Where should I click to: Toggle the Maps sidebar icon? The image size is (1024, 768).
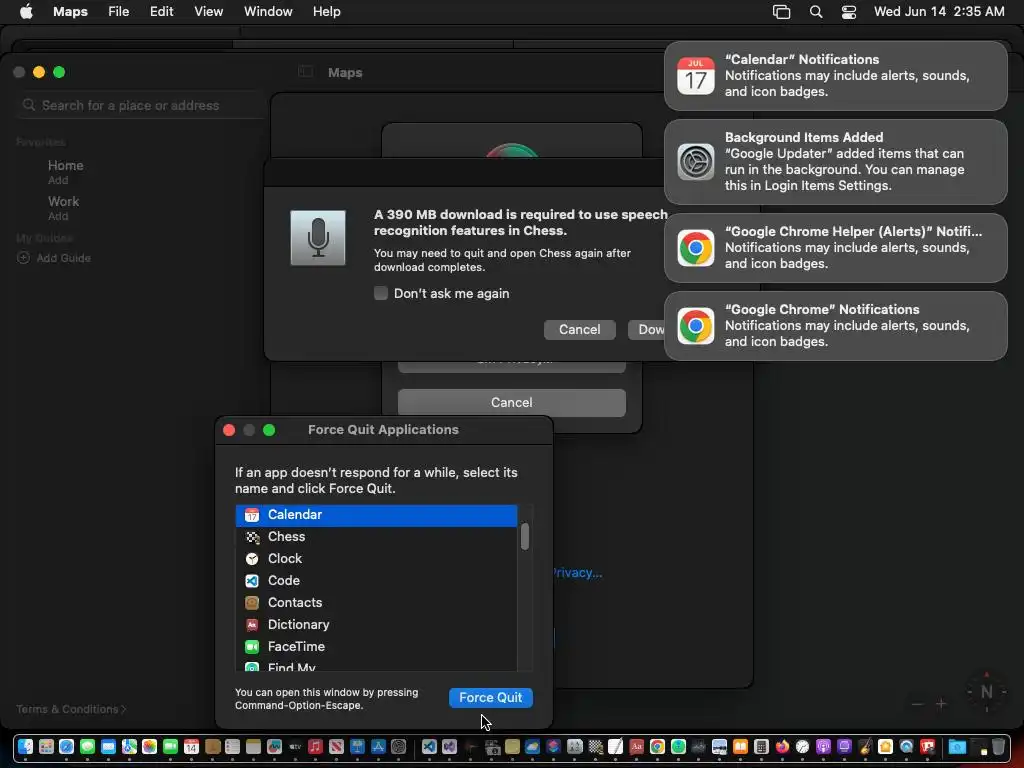(305, 72)
